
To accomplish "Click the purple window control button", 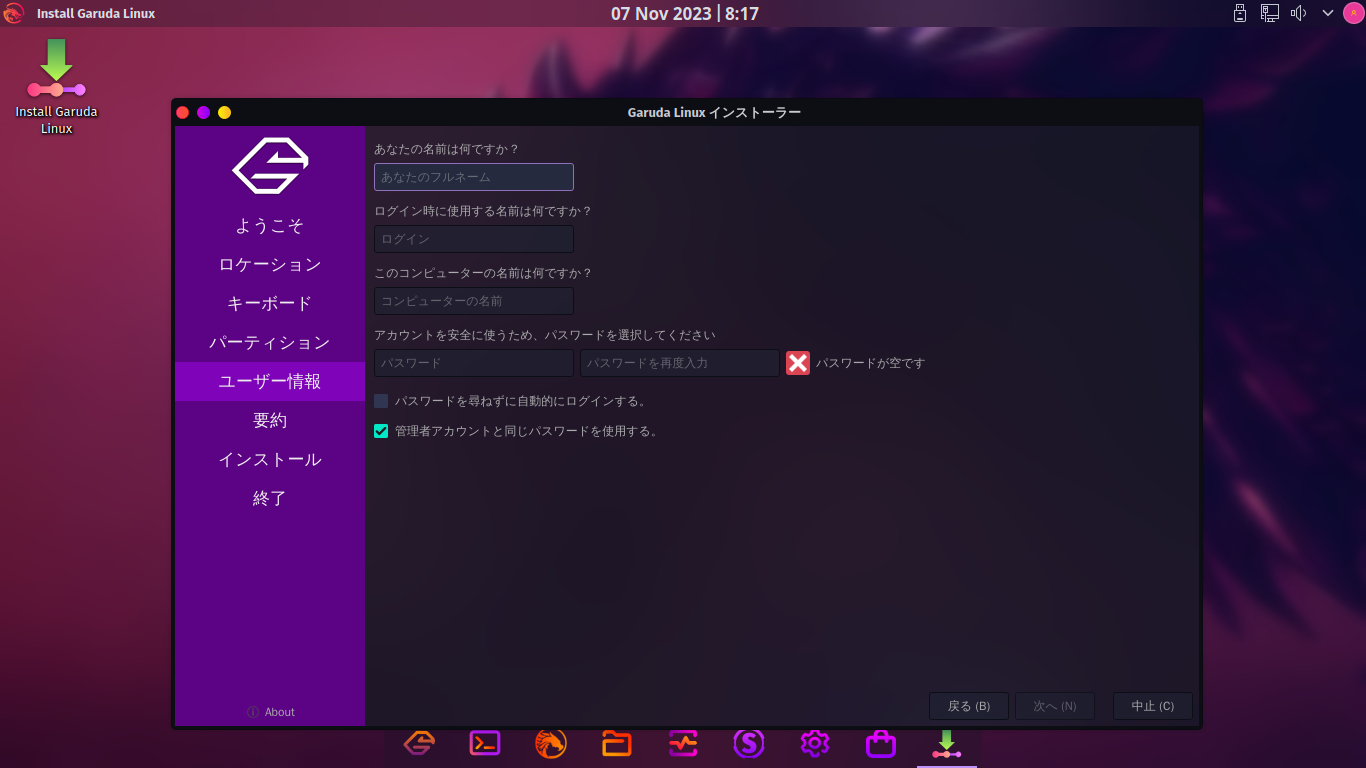I will point(204,113).
